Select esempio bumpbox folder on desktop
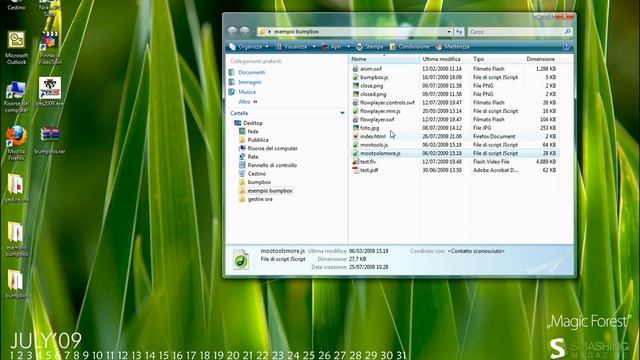Image resolution: width=640 pixels, height=360 pixels. tap(16, 239)
